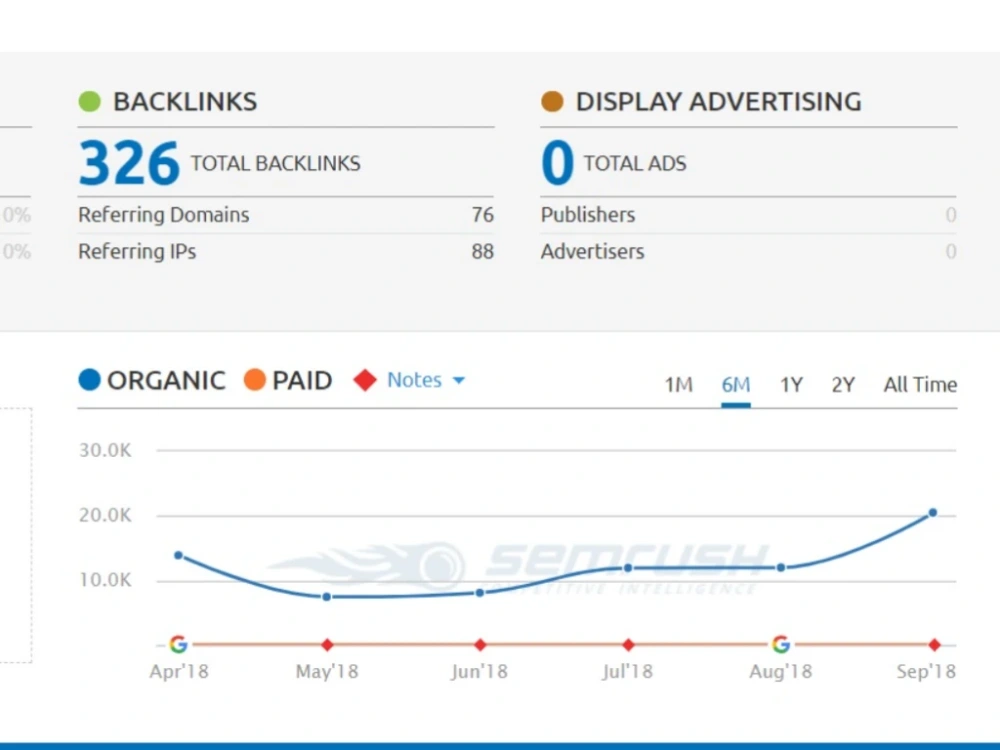Viewport: 1000px width, 750px height.
Task: Click the TOTAL ADS caption
Action: [635, 163]
